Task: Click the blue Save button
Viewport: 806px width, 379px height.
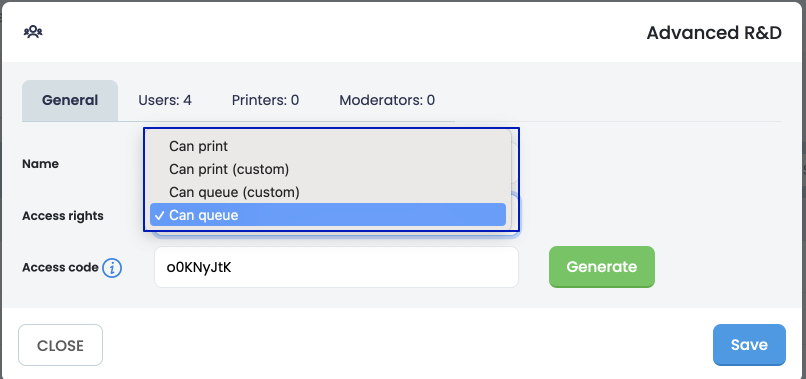Action: 749,345
